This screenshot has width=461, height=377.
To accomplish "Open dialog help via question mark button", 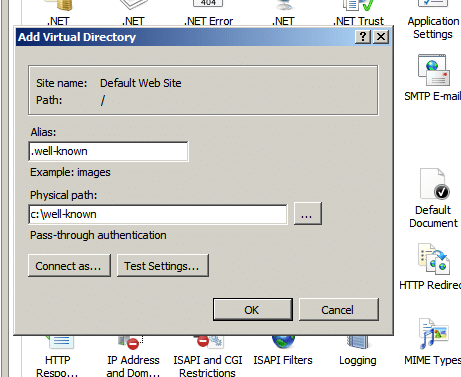I will [x=363, y=36].
